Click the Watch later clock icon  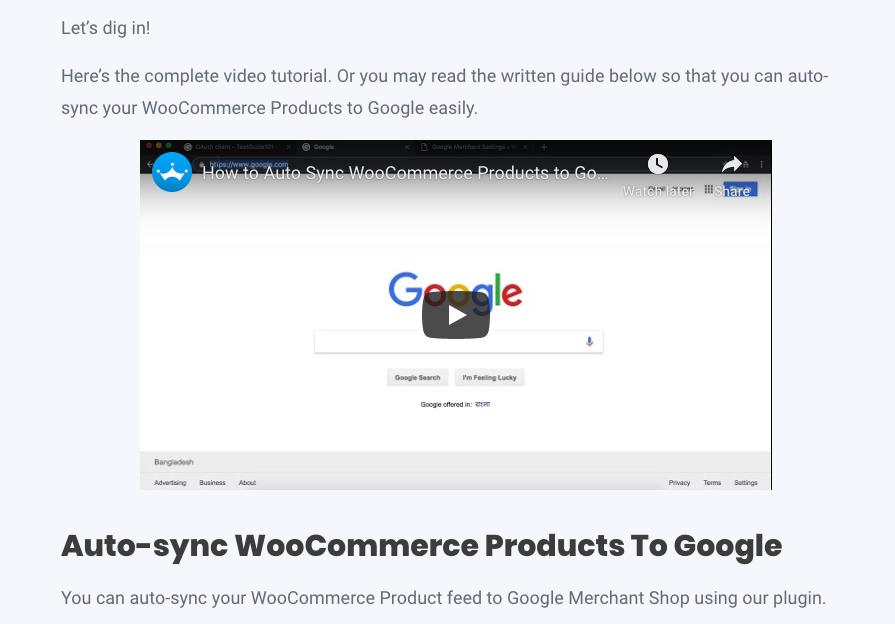tap(658, 164)
